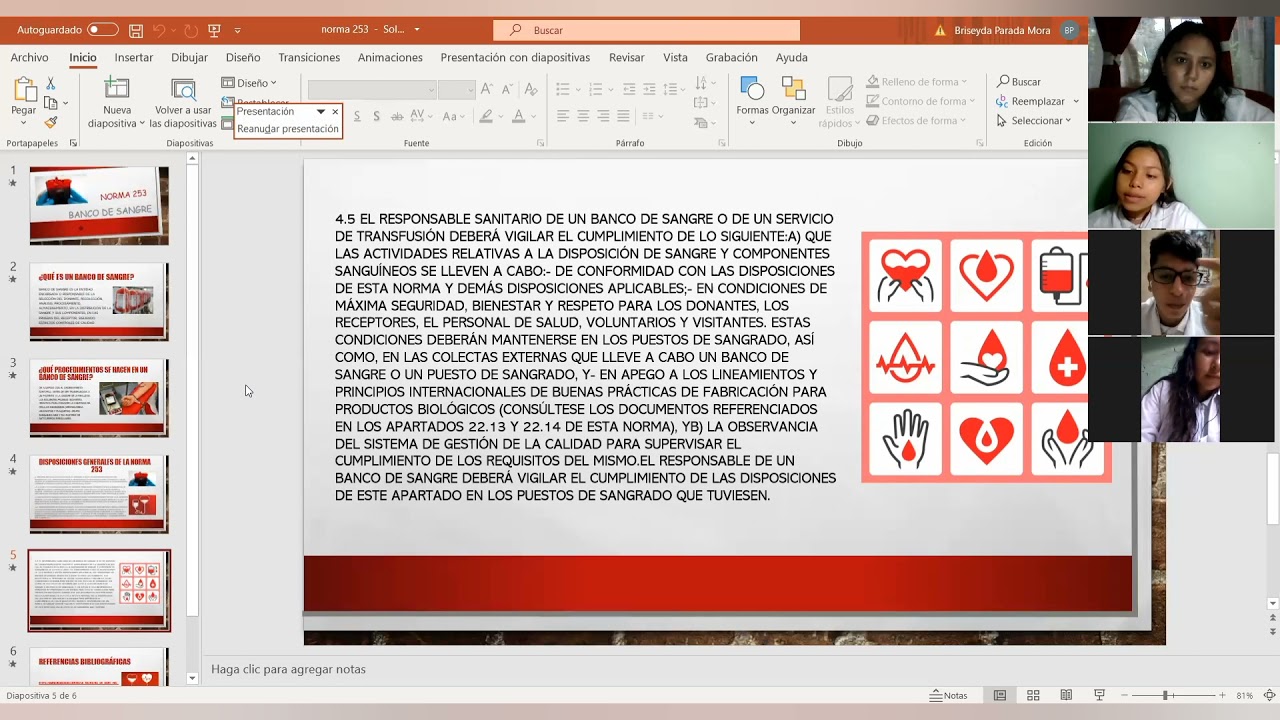Toggle align text left
This screenshot has height=720, width=1280.
[x=563, y=116]
